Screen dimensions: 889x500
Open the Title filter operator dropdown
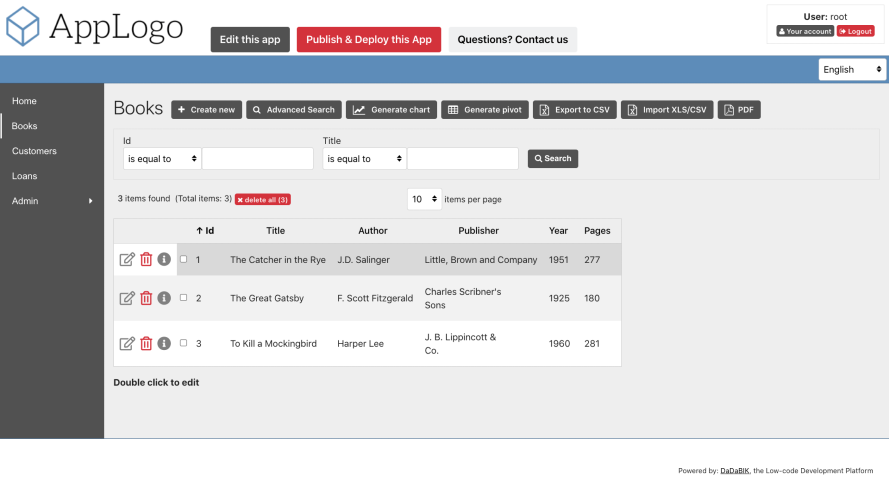364,159
